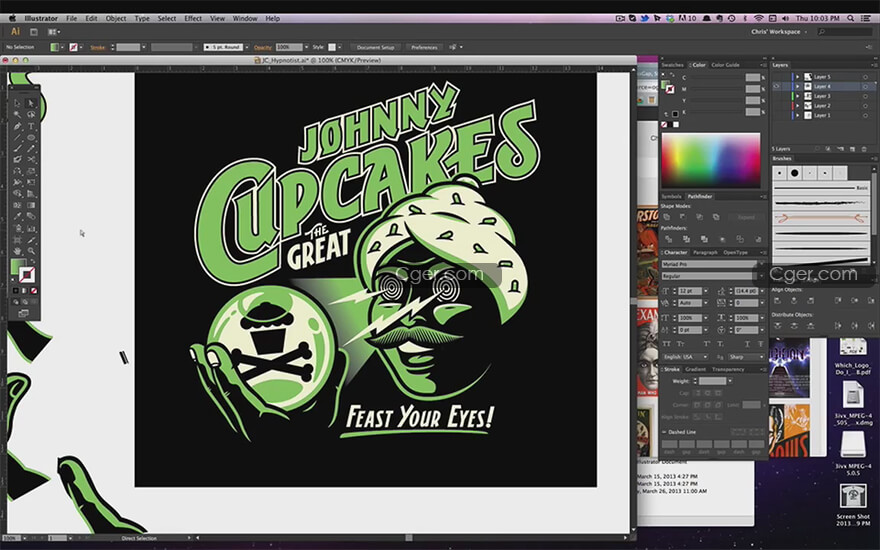
Task: Select the Magic Wand tool
Action: pos(17,114)
